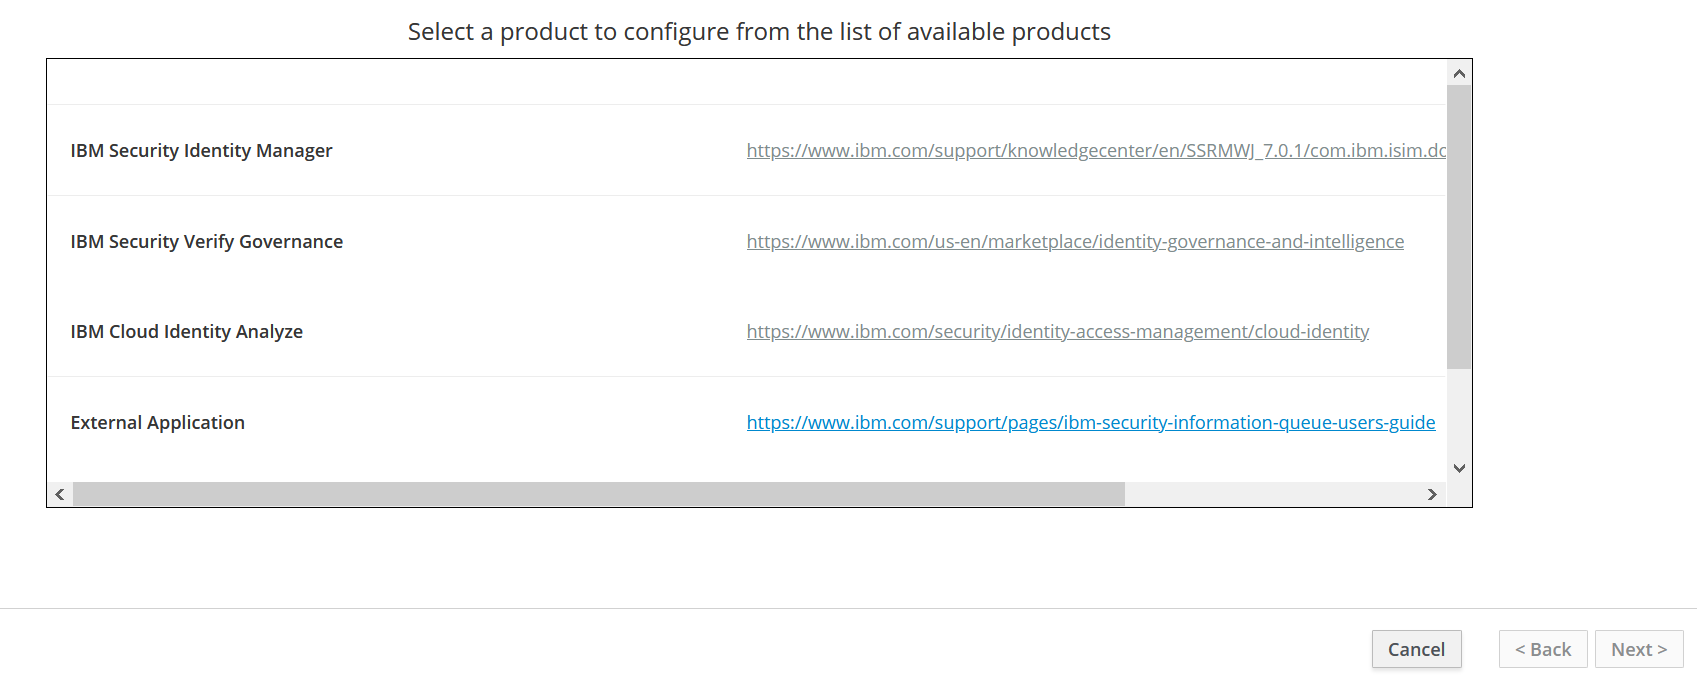Go to the previous step with Back

coord(1542,650)
